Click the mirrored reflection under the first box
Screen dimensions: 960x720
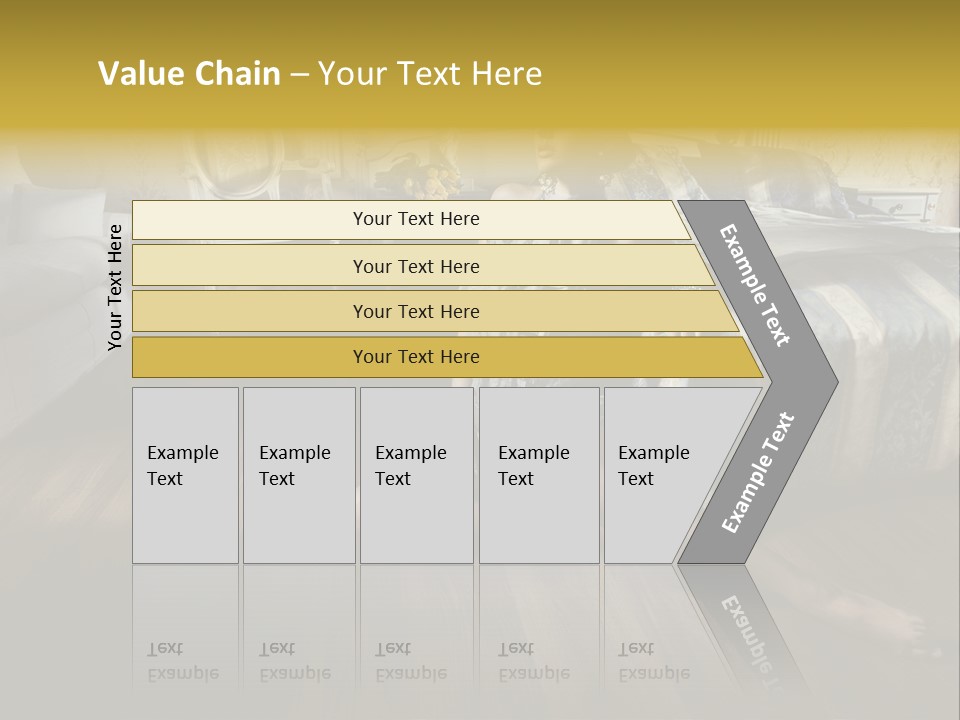click(183, 662)
